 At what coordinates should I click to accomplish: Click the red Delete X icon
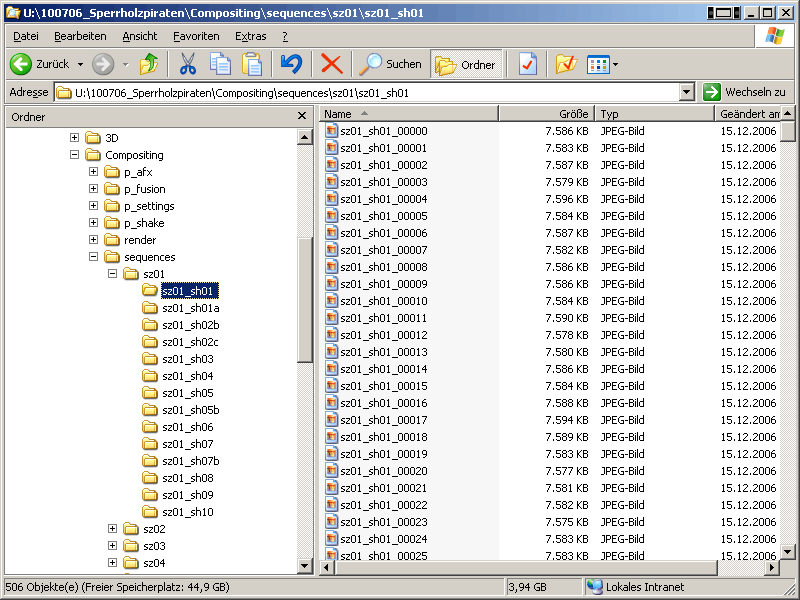(331, 64)
